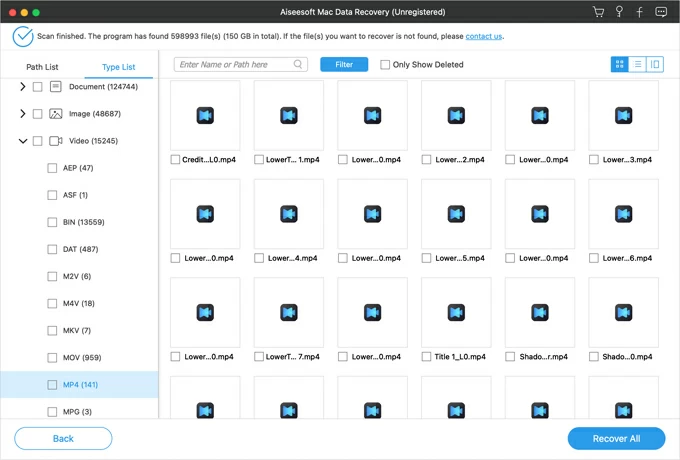Collapse the Video category
The height and width of the screenshot is (460, 680).
23,141
